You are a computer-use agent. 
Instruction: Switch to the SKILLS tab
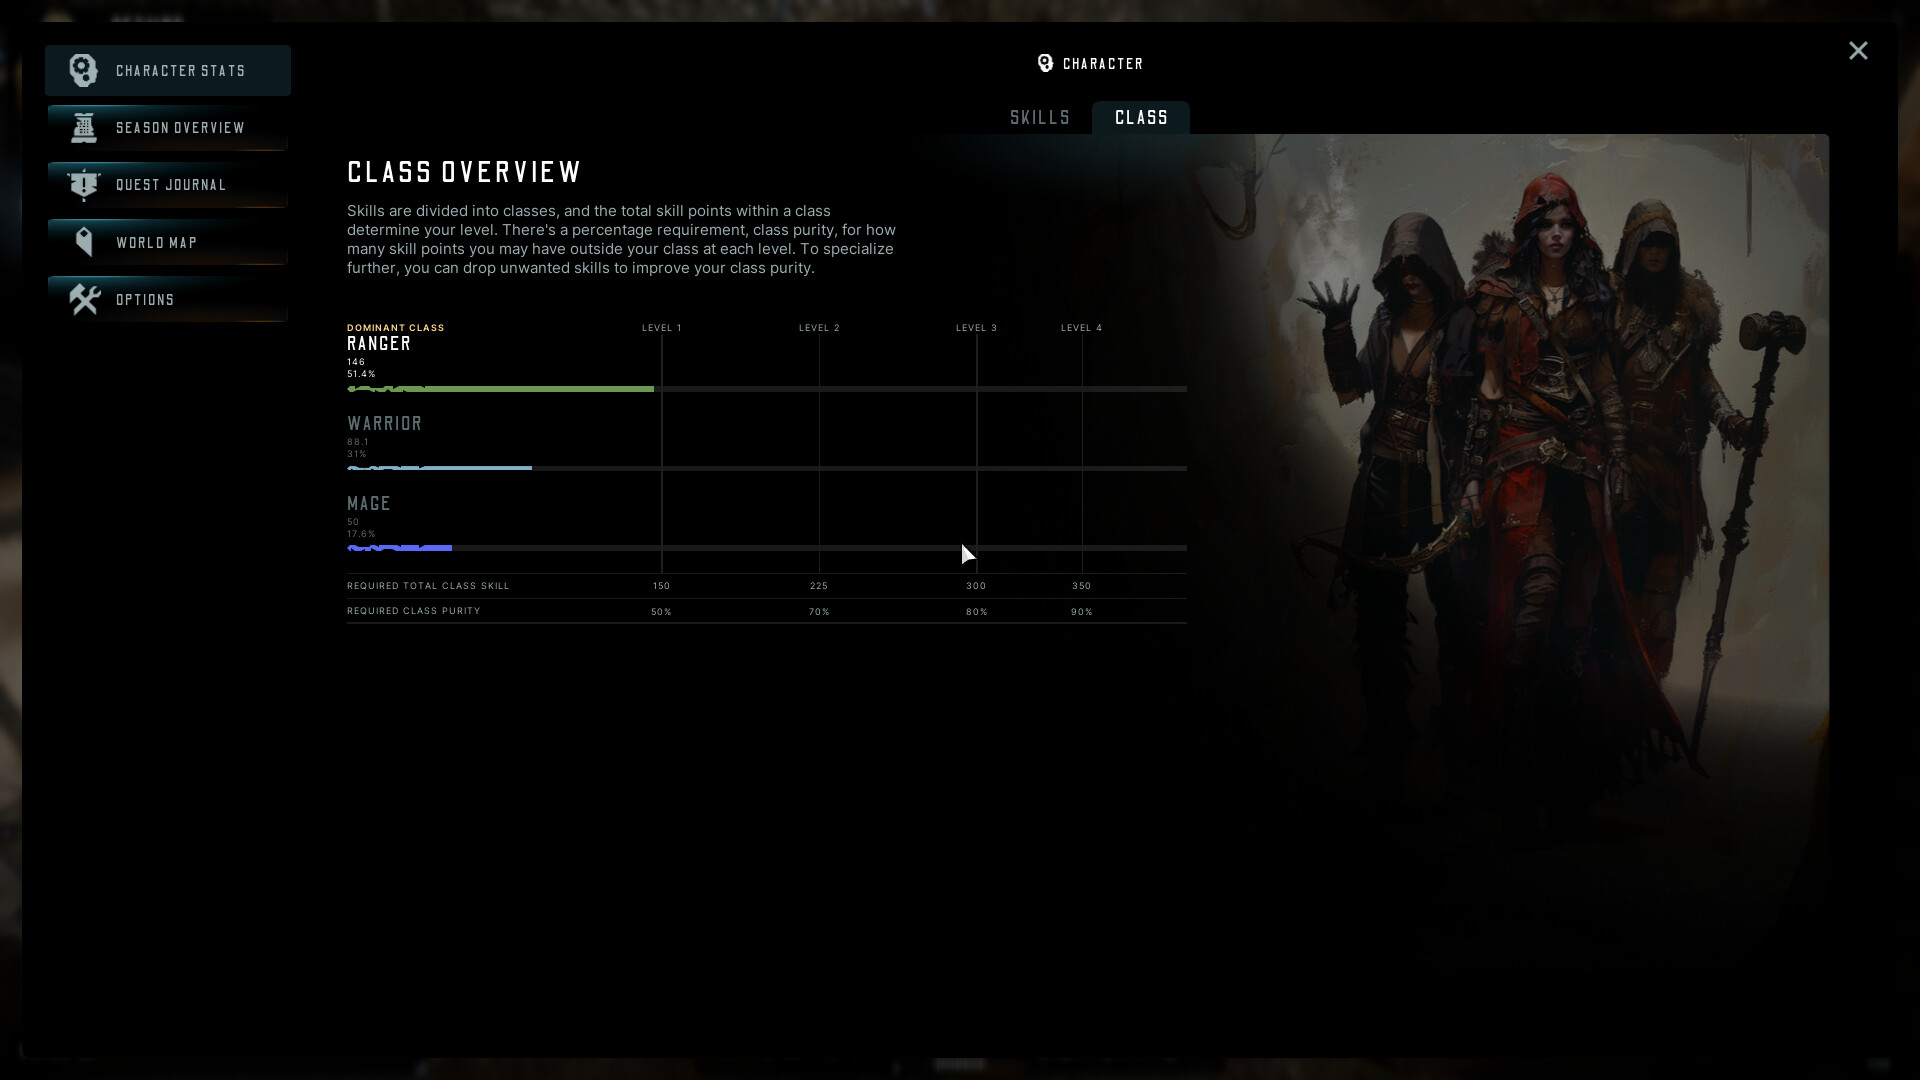coord(1039,117)
